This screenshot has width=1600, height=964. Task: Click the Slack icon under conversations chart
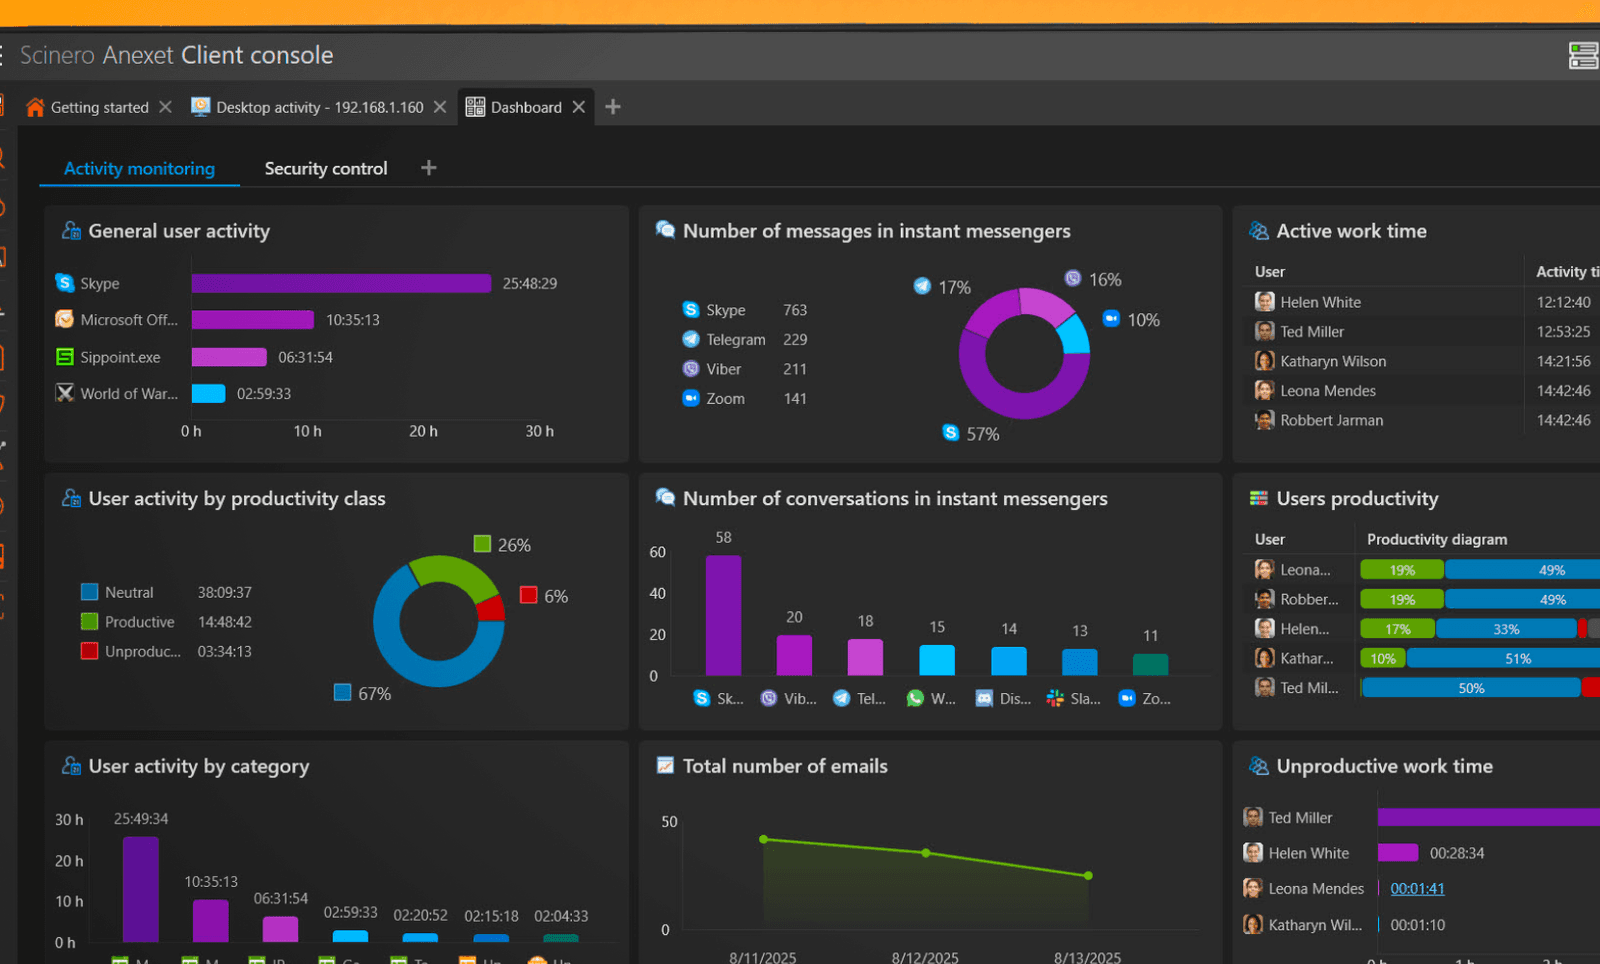click(1055, 698)
